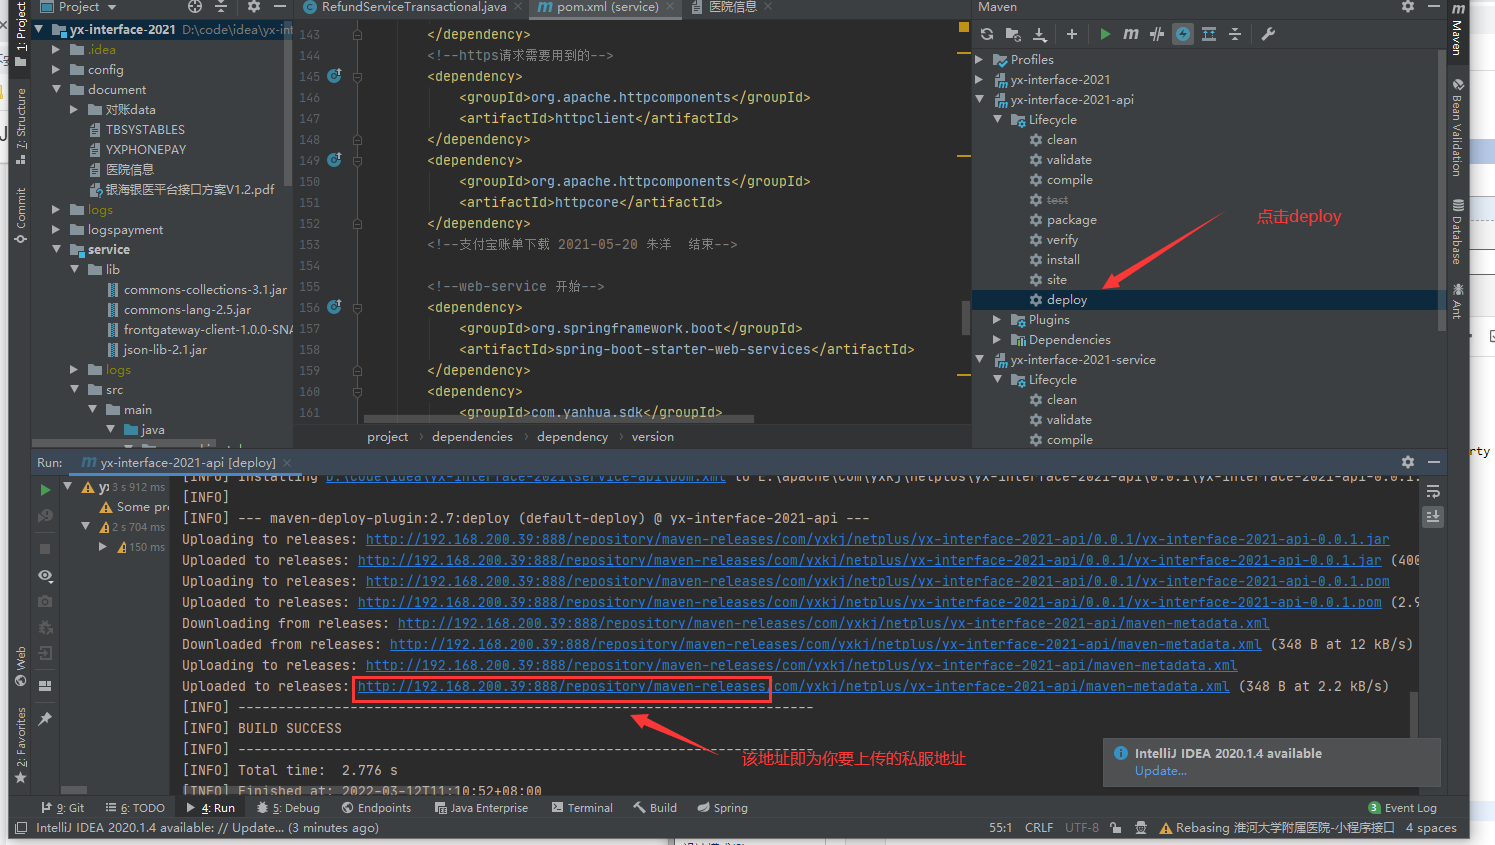The image size is (1495, 845).
Task: Open Maven panel gear options
Action: coord(1408,6)
